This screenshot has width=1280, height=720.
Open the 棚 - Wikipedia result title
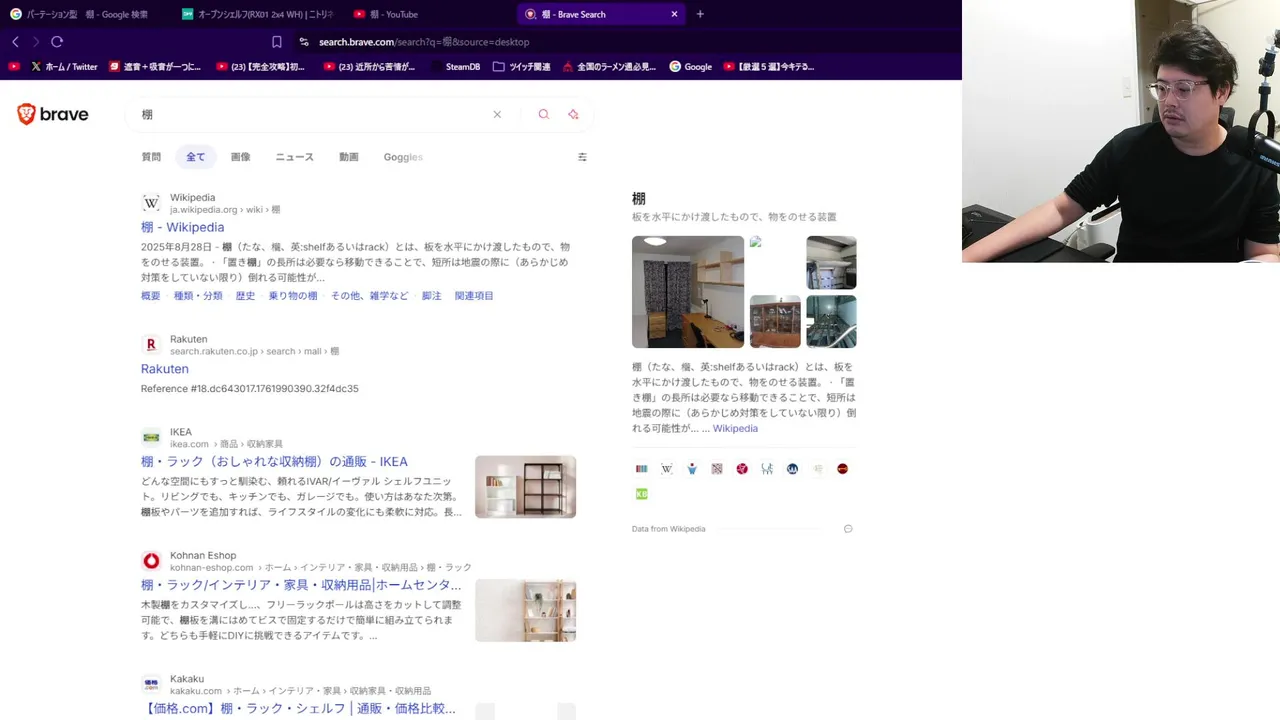point(182,227)
